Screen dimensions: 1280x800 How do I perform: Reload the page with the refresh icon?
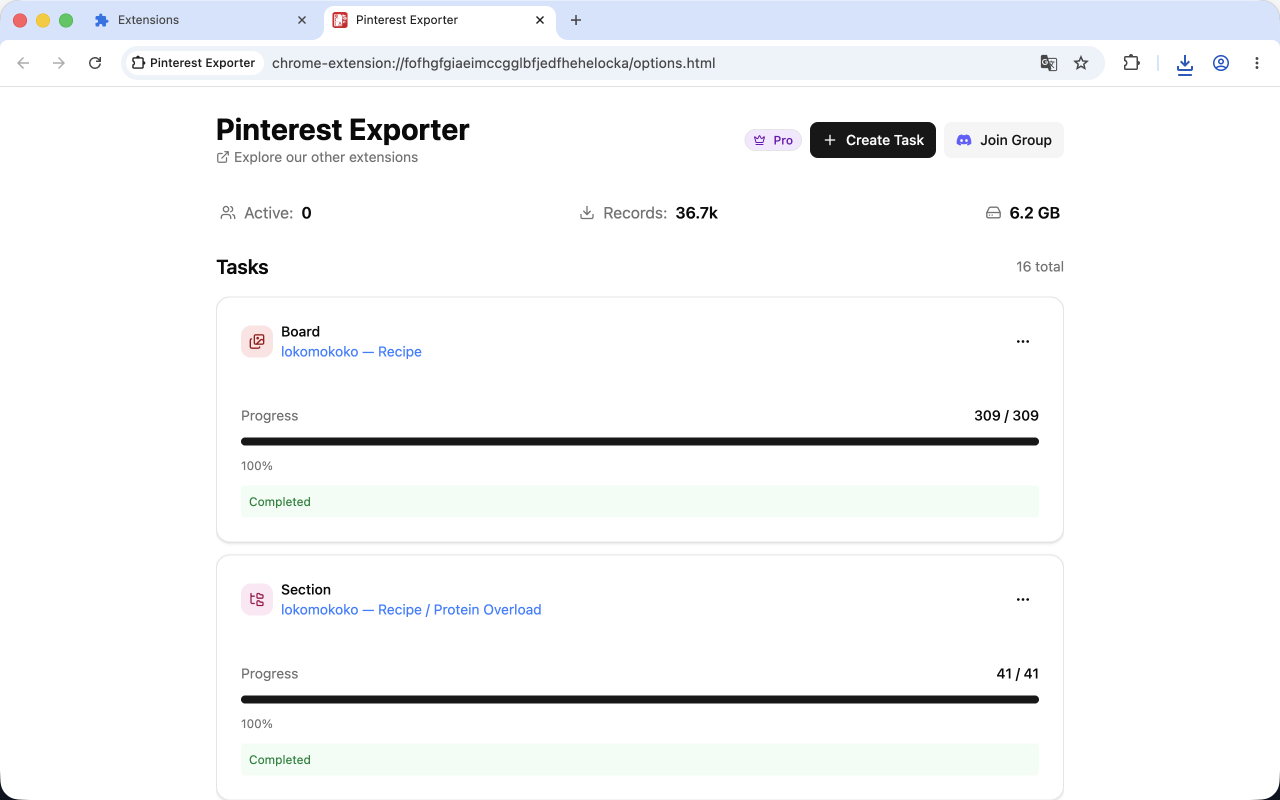(95, 63)
